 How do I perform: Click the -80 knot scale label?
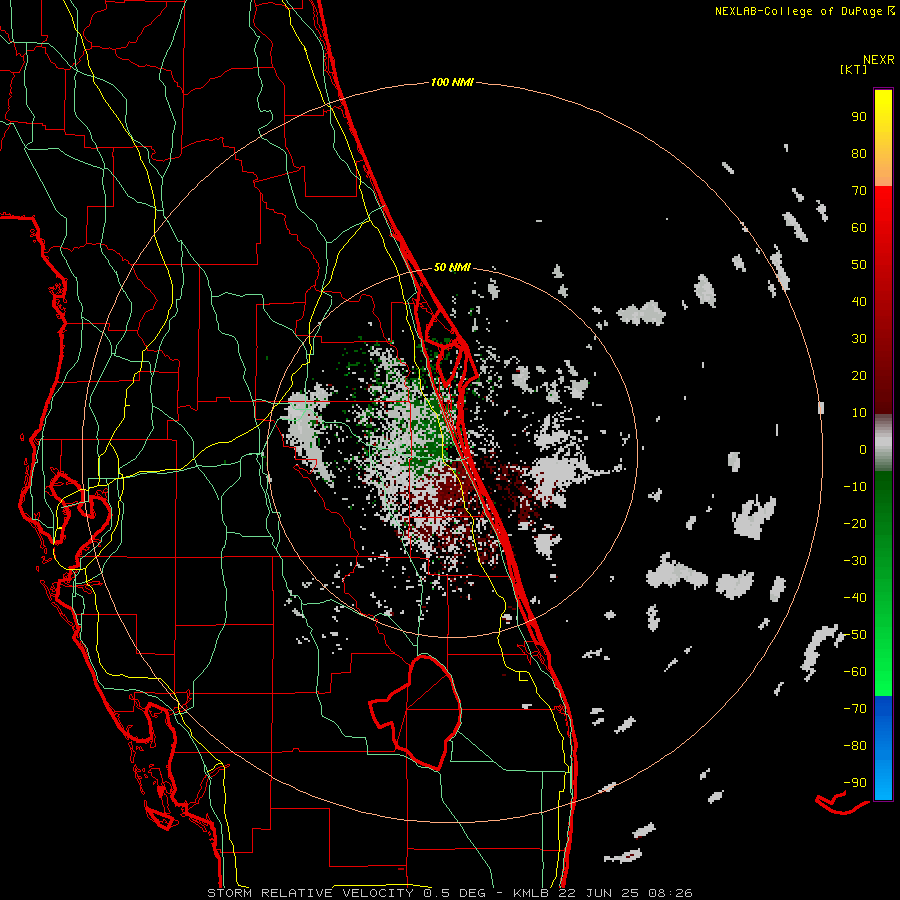point(855,746)
